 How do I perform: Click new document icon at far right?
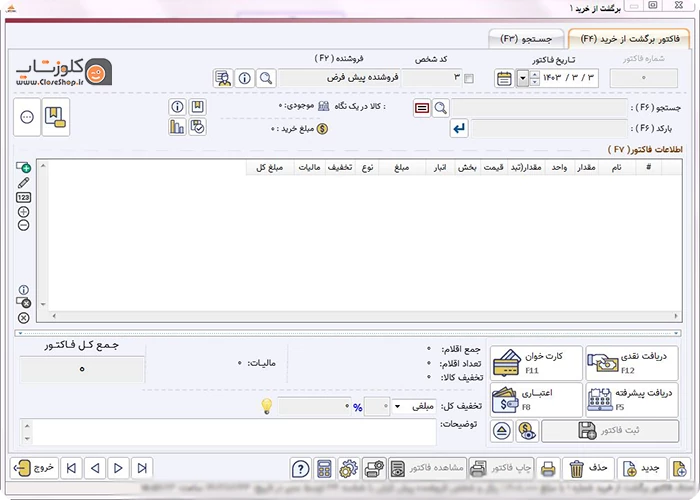pos(679,469)
